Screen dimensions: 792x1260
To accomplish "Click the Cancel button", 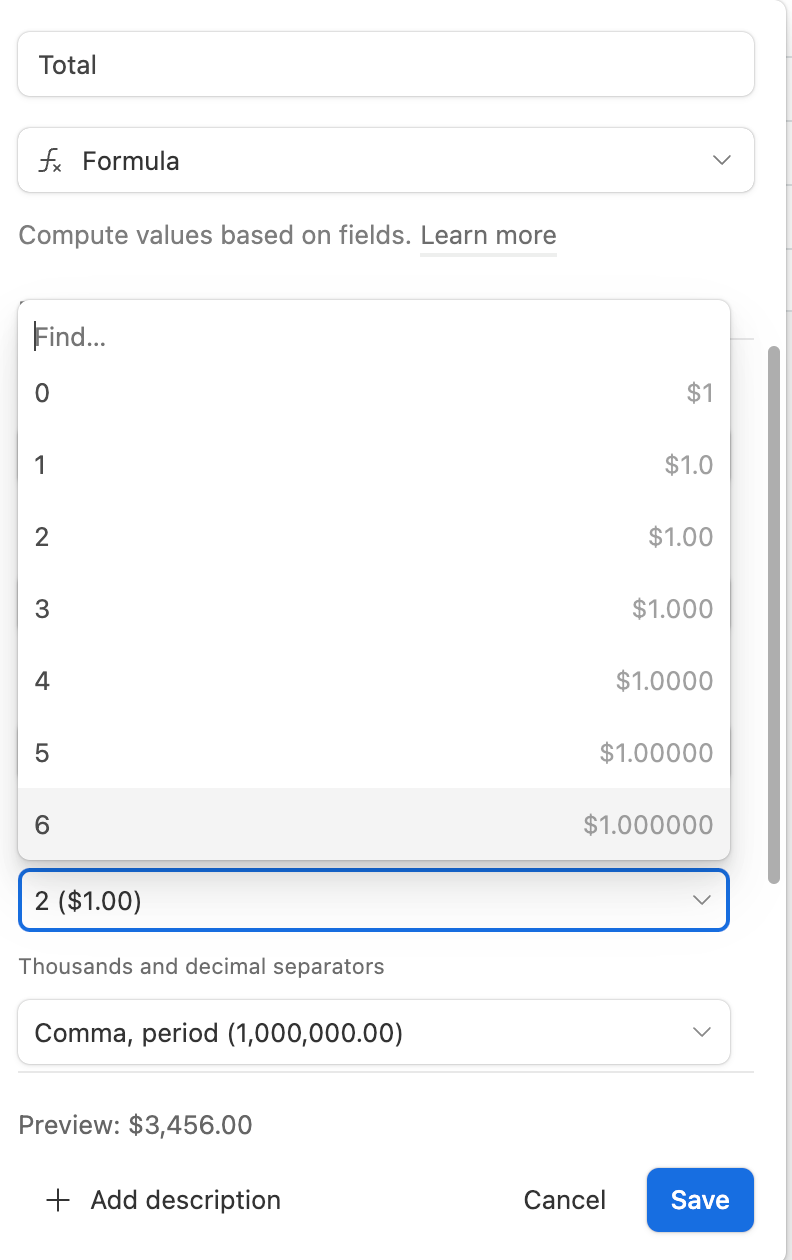I will click(x=565, y=1200).
